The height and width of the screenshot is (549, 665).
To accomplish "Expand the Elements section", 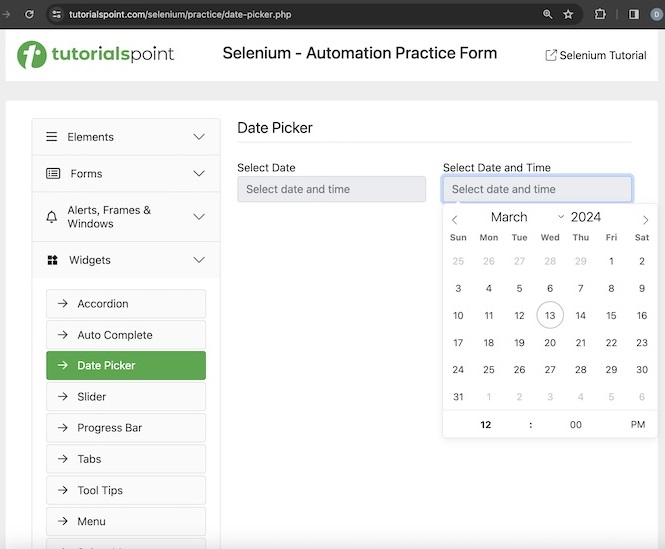I will (126, 137).
